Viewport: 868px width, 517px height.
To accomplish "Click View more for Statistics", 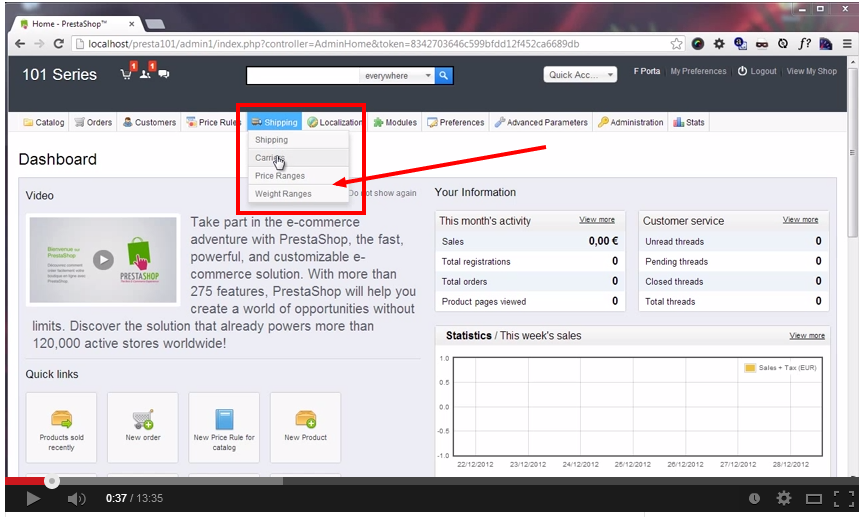I will [807, 335].
